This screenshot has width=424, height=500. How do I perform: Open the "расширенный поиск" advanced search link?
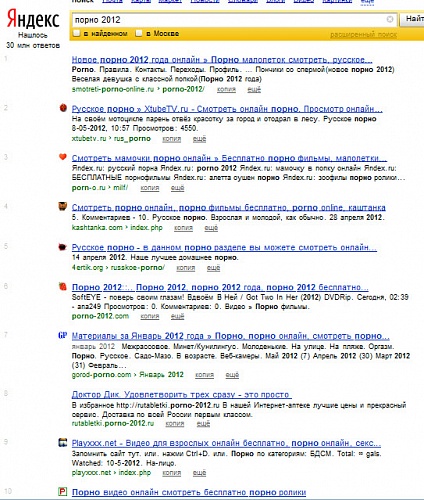[363, 34]
